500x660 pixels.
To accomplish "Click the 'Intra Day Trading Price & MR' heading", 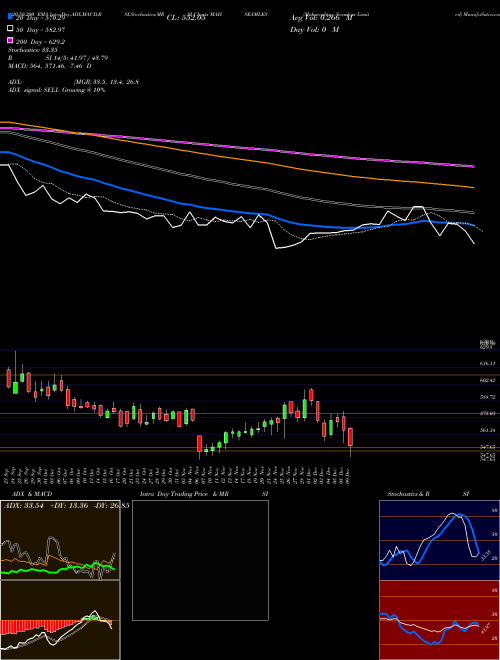I will 184,494.
